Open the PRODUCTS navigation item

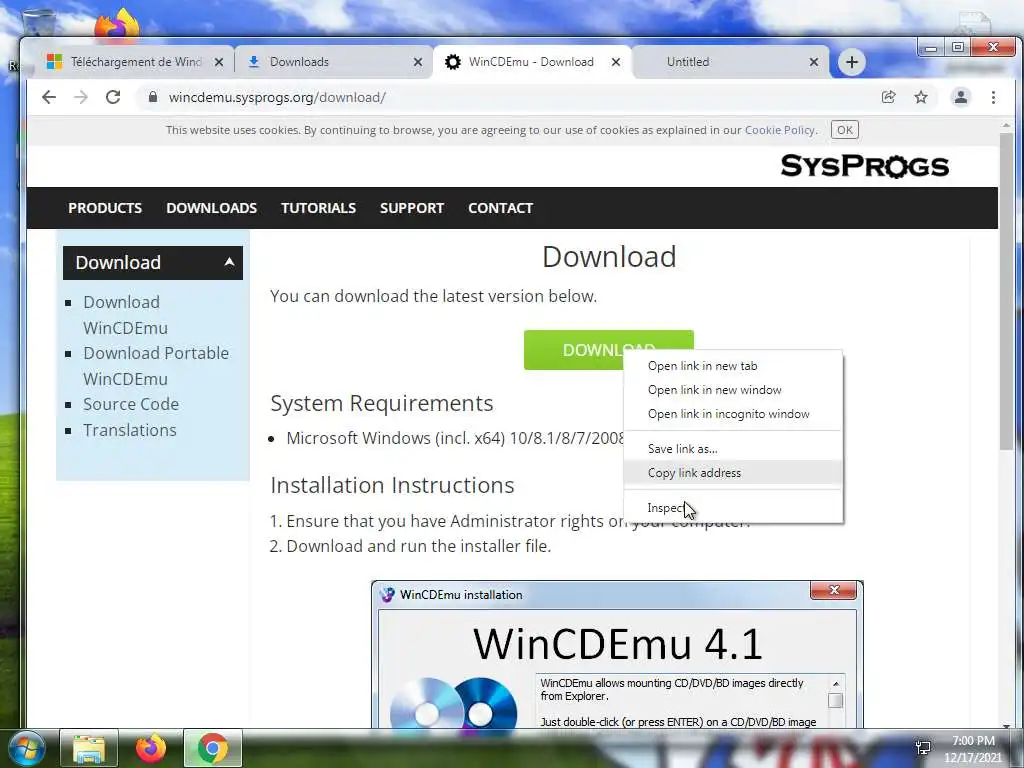click(x=104, y=208)
